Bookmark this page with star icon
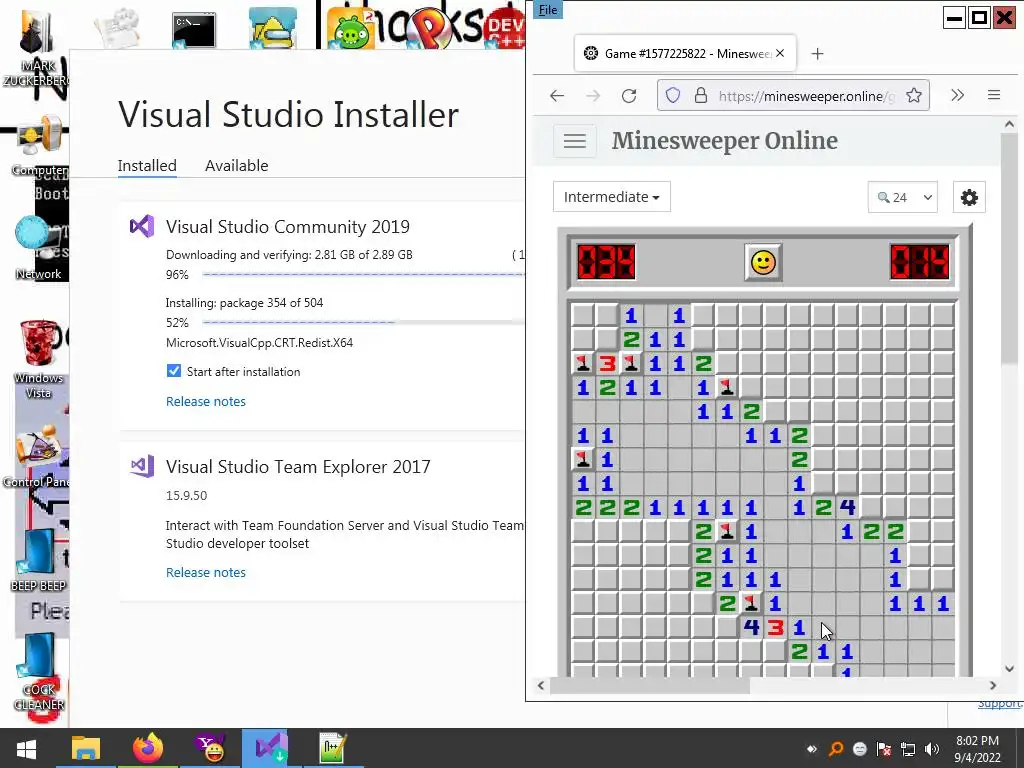 (914, 96)
